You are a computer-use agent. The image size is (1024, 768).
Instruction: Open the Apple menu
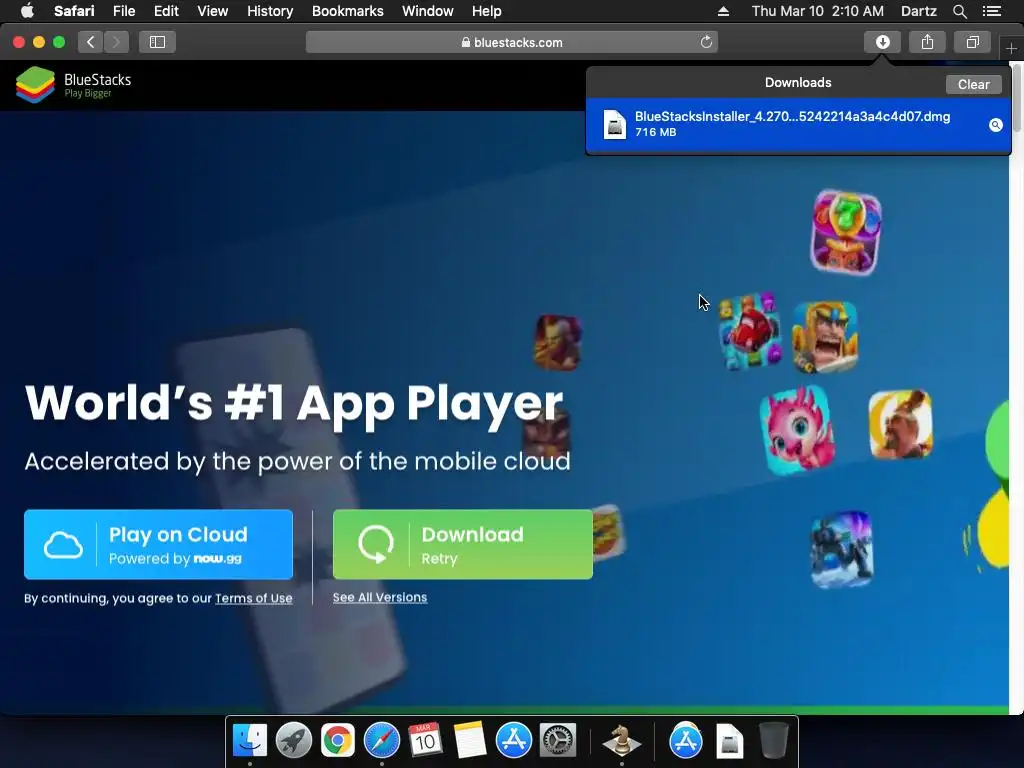point(27,10)
